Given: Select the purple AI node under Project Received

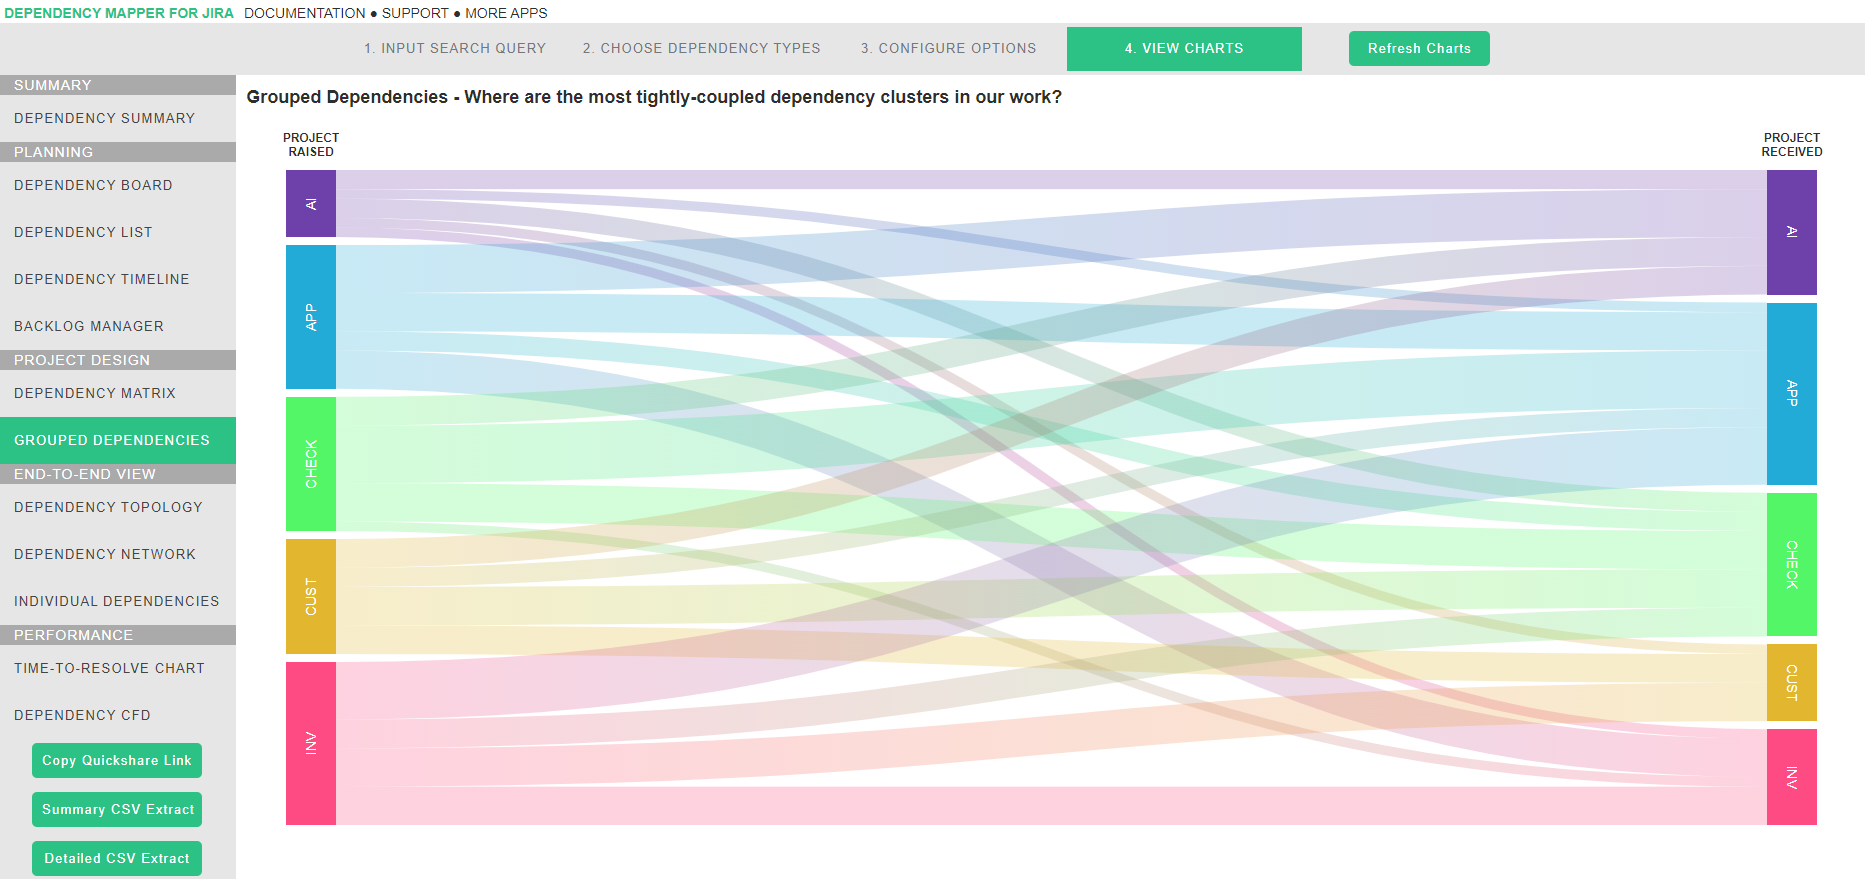Looking at the screenshot, I should tap(1792, 232).
